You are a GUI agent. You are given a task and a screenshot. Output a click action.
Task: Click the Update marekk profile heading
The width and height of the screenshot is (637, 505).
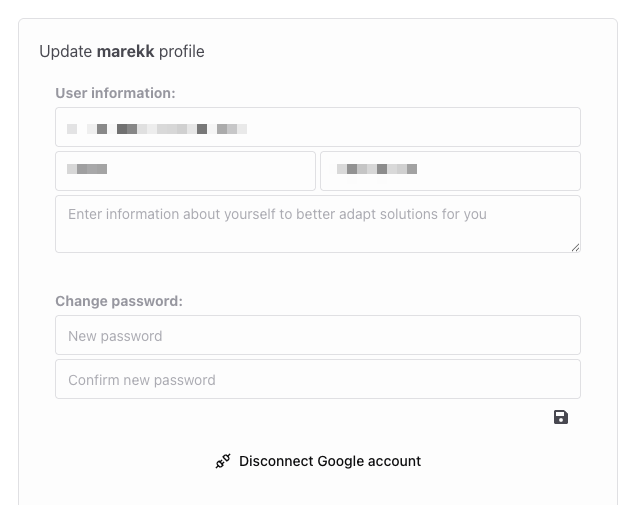tap(122, 51)
